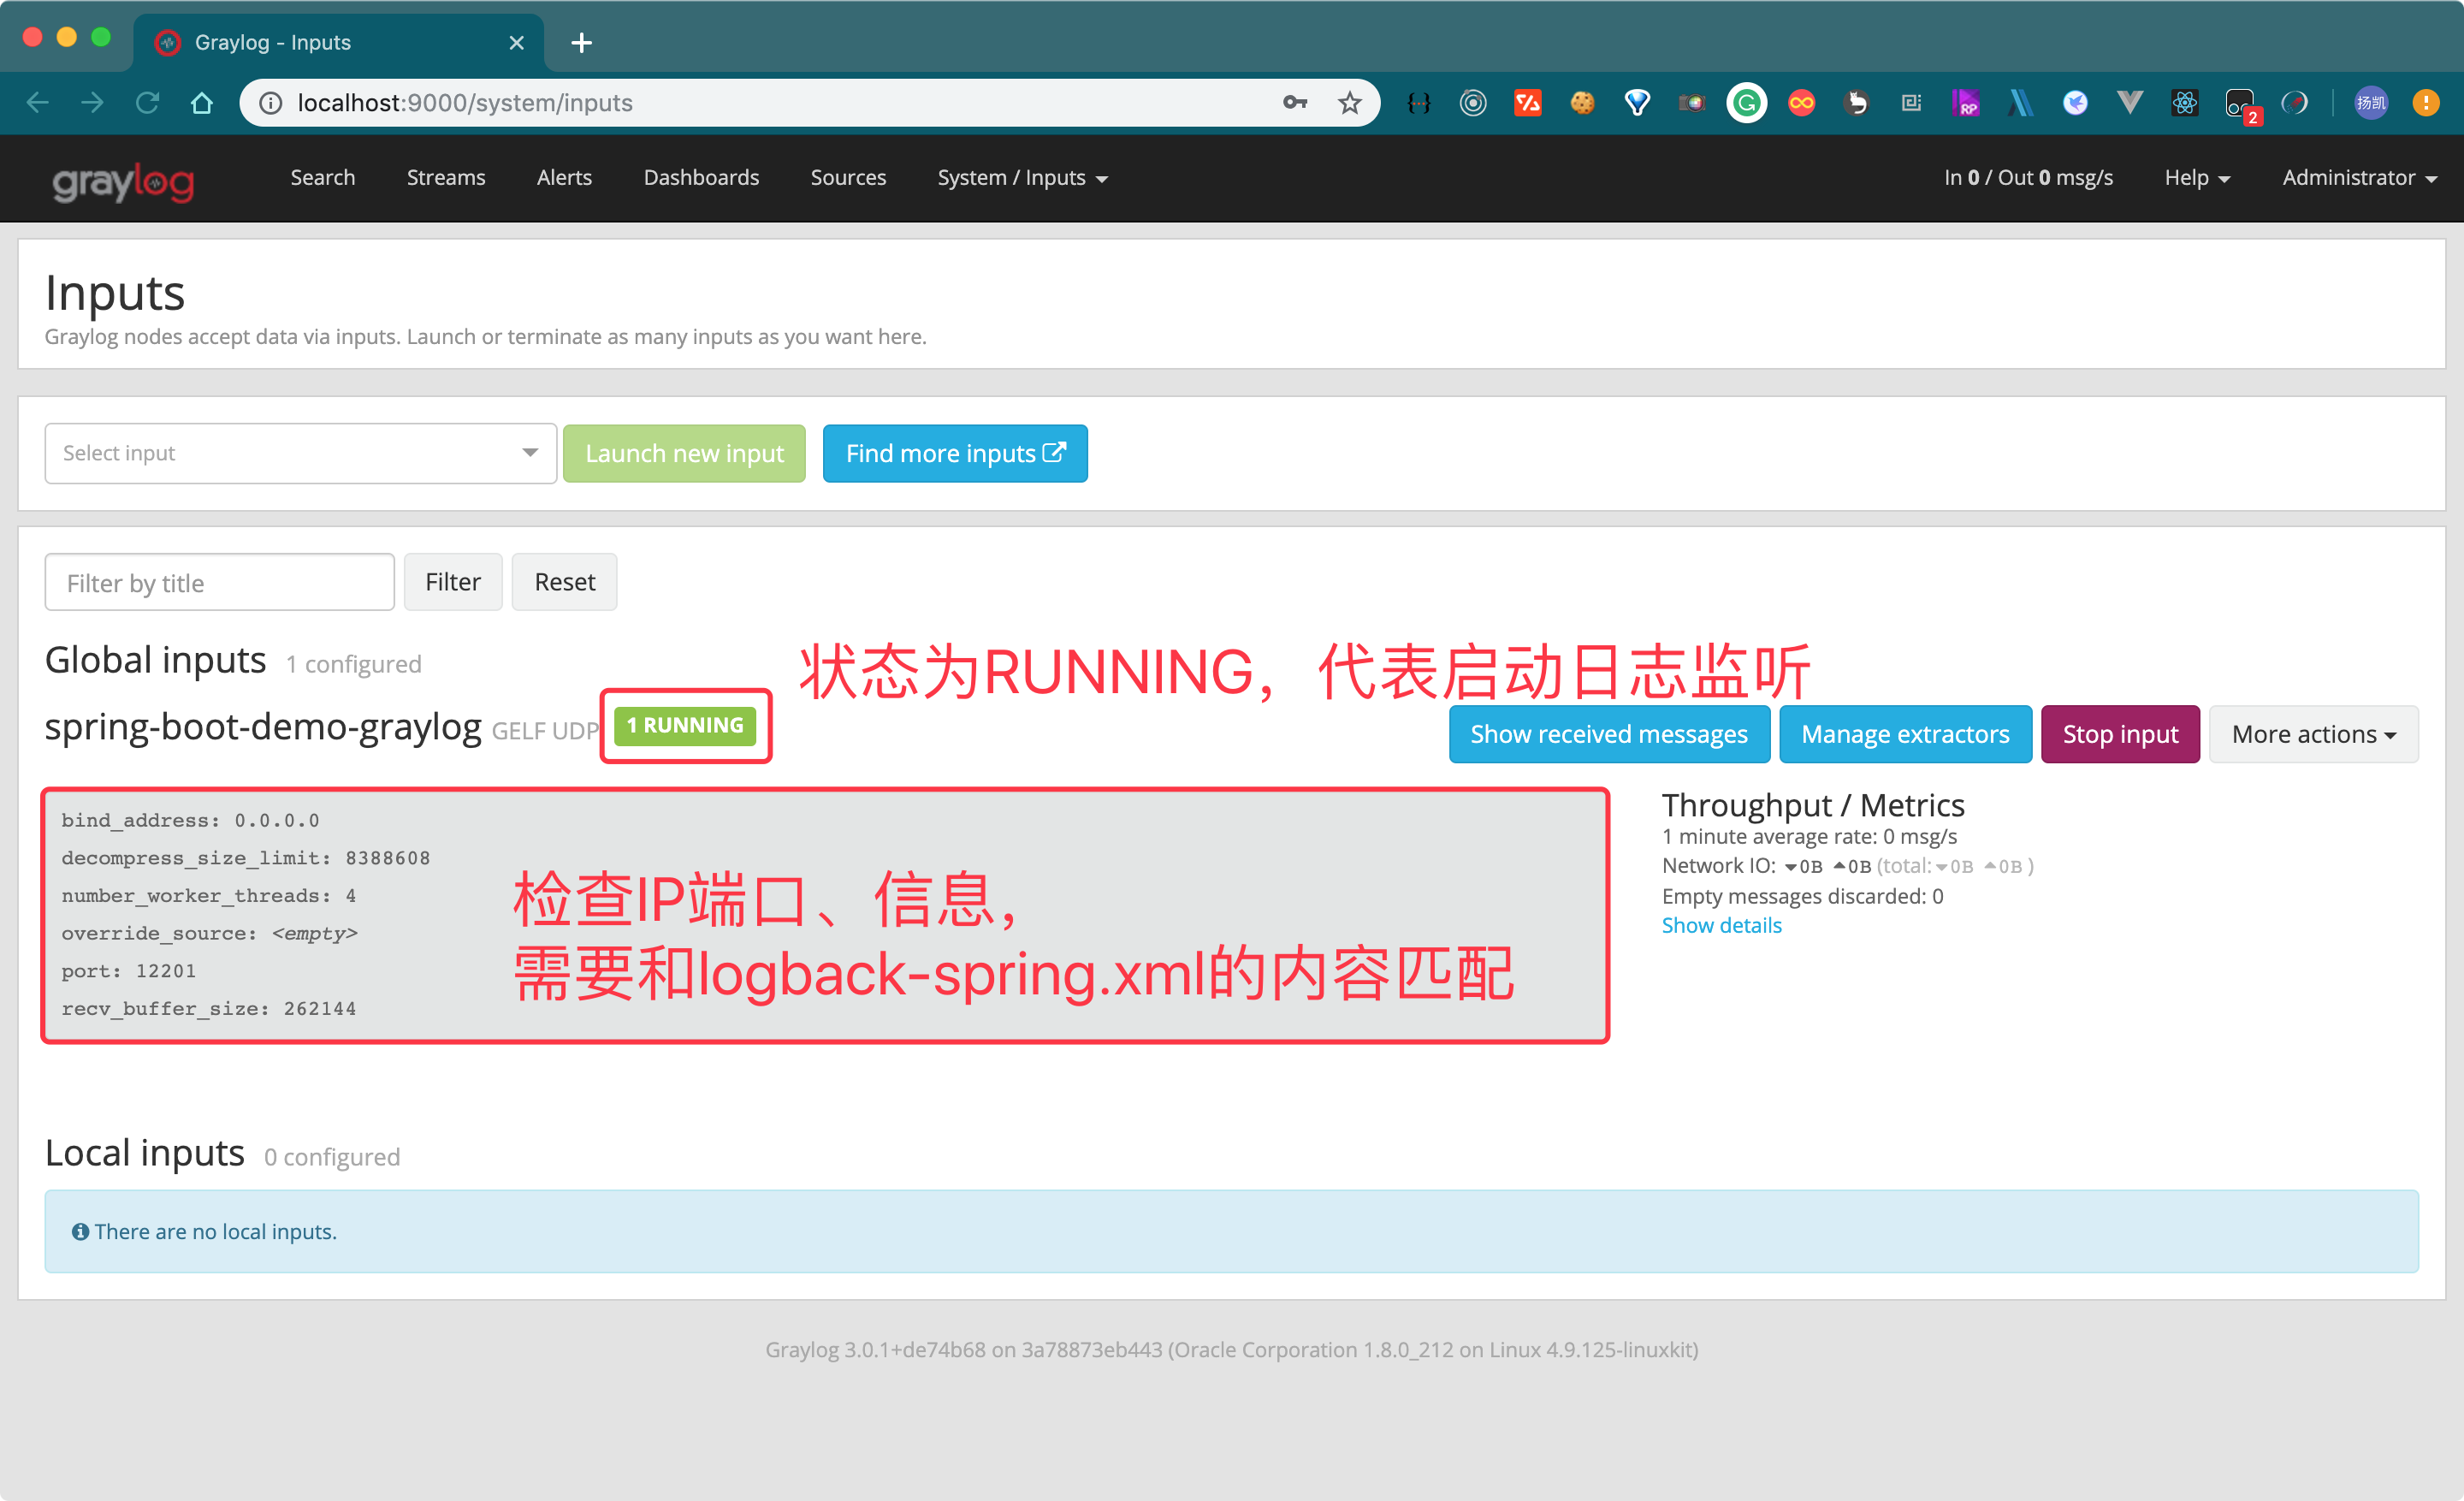Click the recv_buffer_size: 262144 line
2464x1501 pixels.
tap(209, 1009)
